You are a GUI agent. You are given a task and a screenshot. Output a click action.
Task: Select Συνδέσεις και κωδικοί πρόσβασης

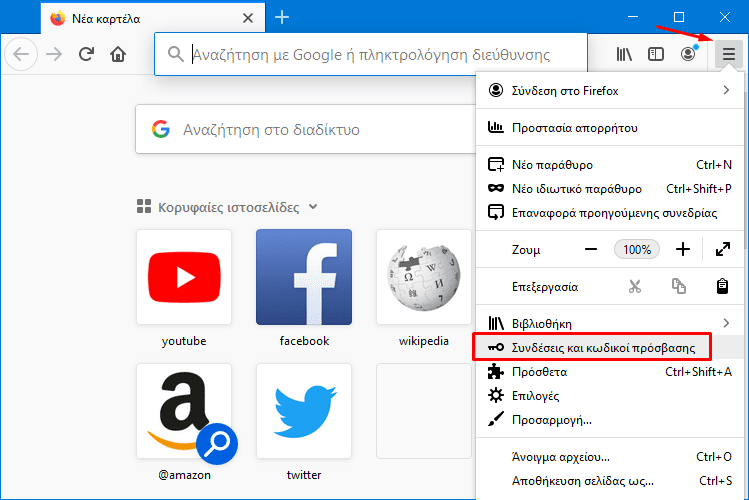point(598,347)
